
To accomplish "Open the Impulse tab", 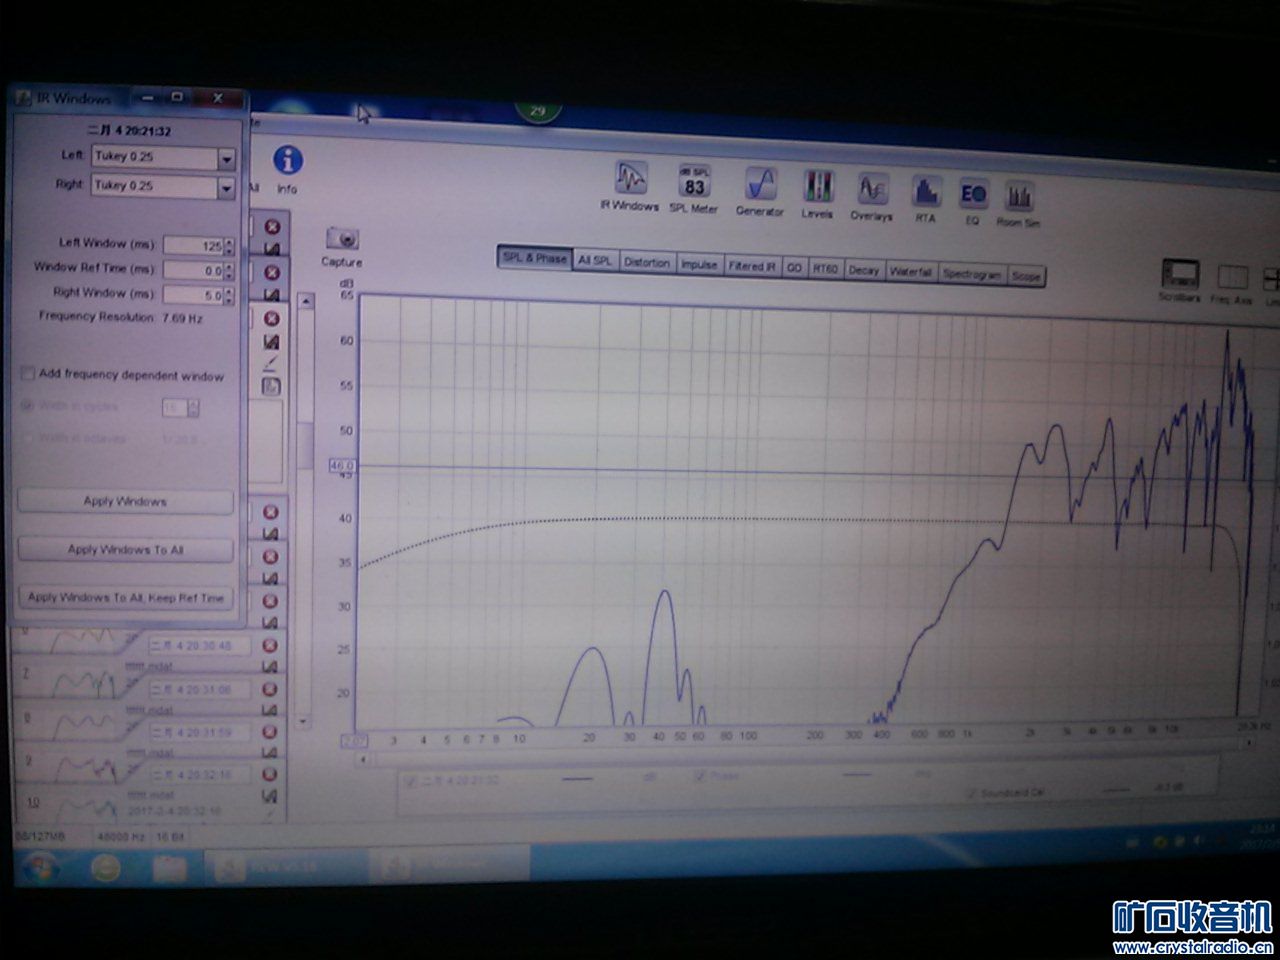I will point(699,264).
